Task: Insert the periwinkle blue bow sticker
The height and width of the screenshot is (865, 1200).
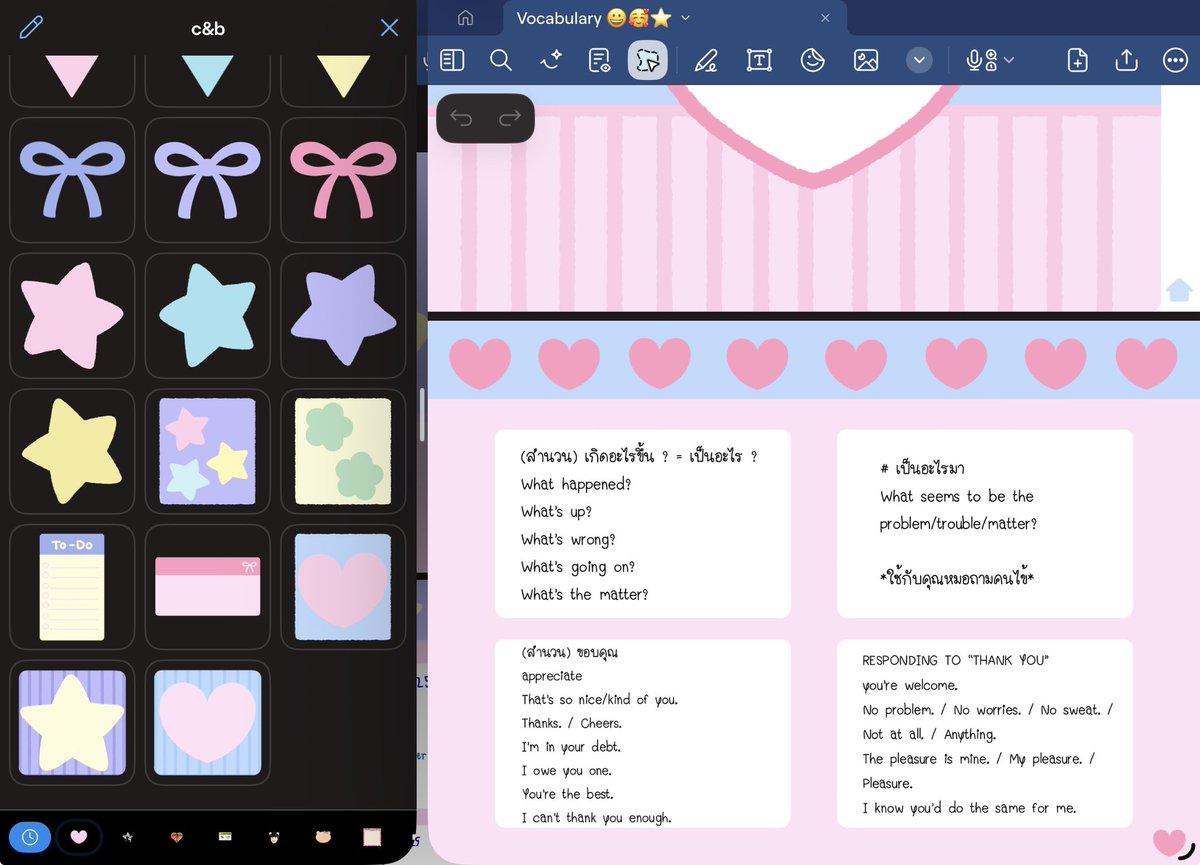Action: [x=72, y=180]
